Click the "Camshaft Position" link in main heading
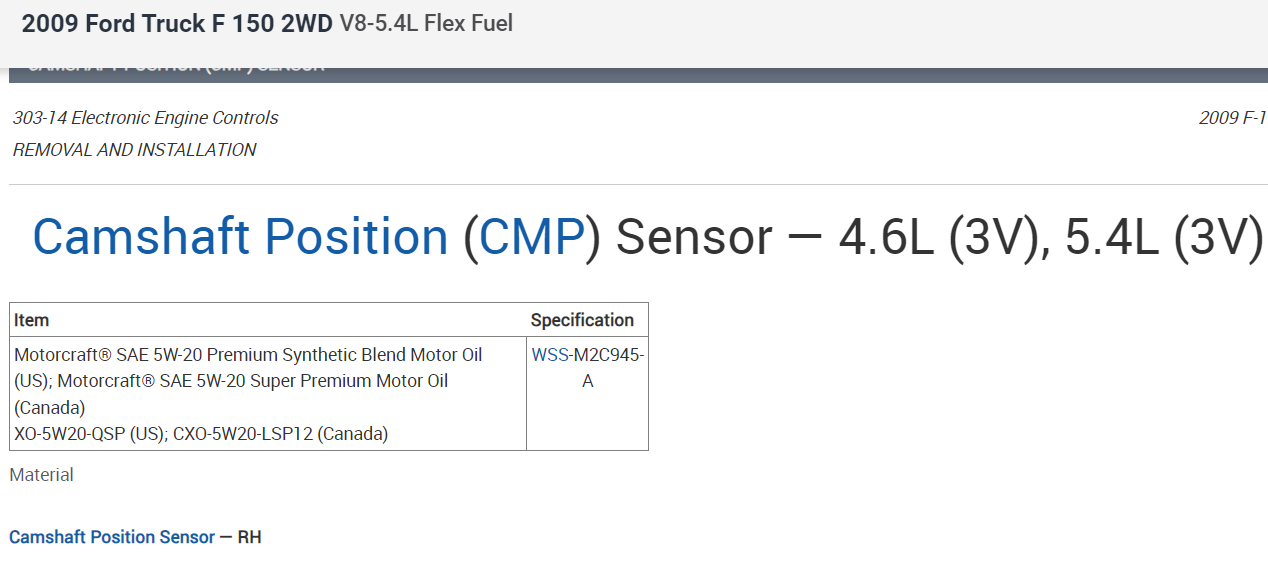This screenshot has width=1268, height=568. (x=240, y=237)
